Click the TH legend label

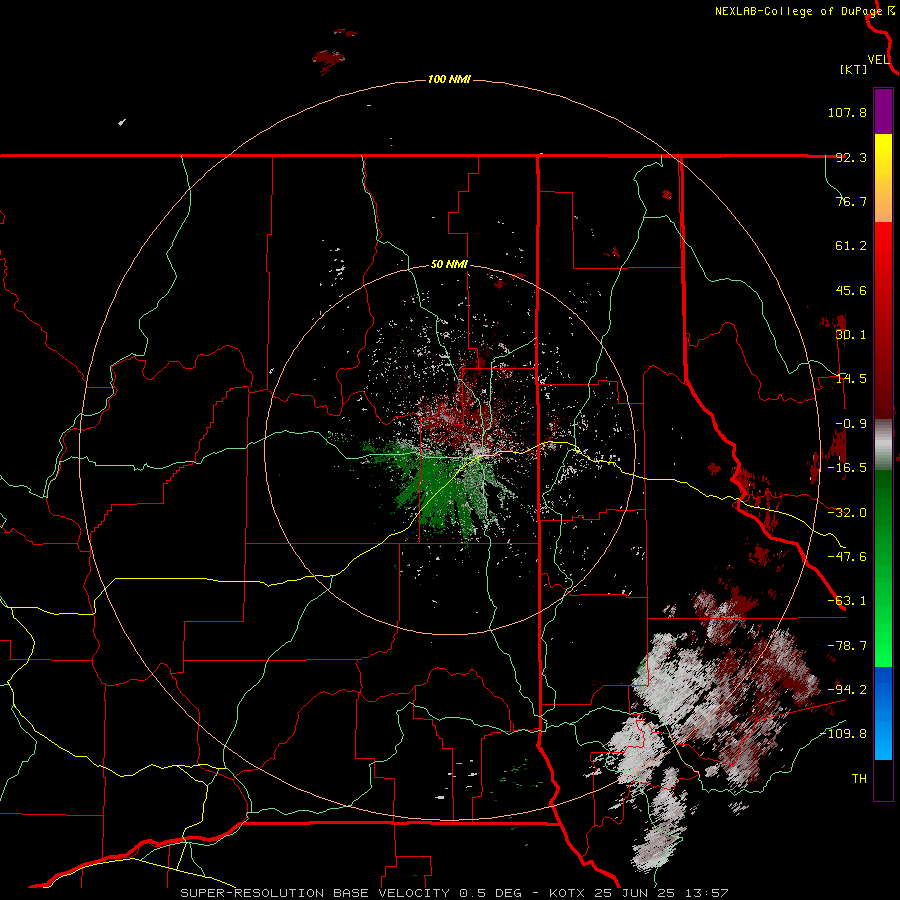859,779
